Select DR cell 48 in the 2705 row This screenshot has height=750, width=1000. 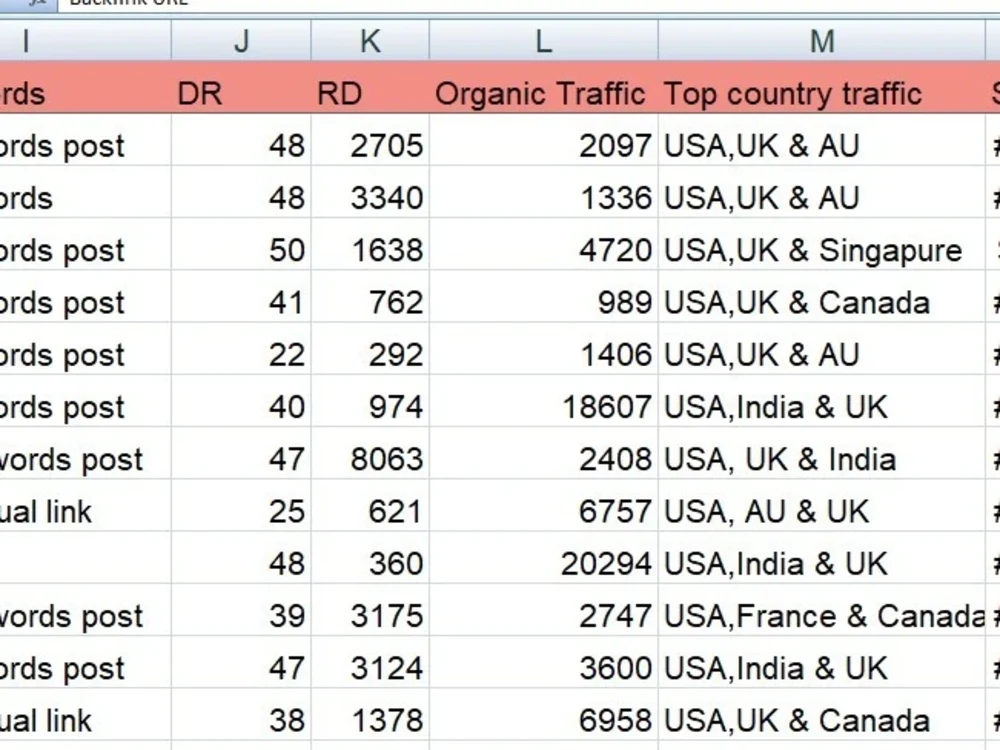coord(241,141)
